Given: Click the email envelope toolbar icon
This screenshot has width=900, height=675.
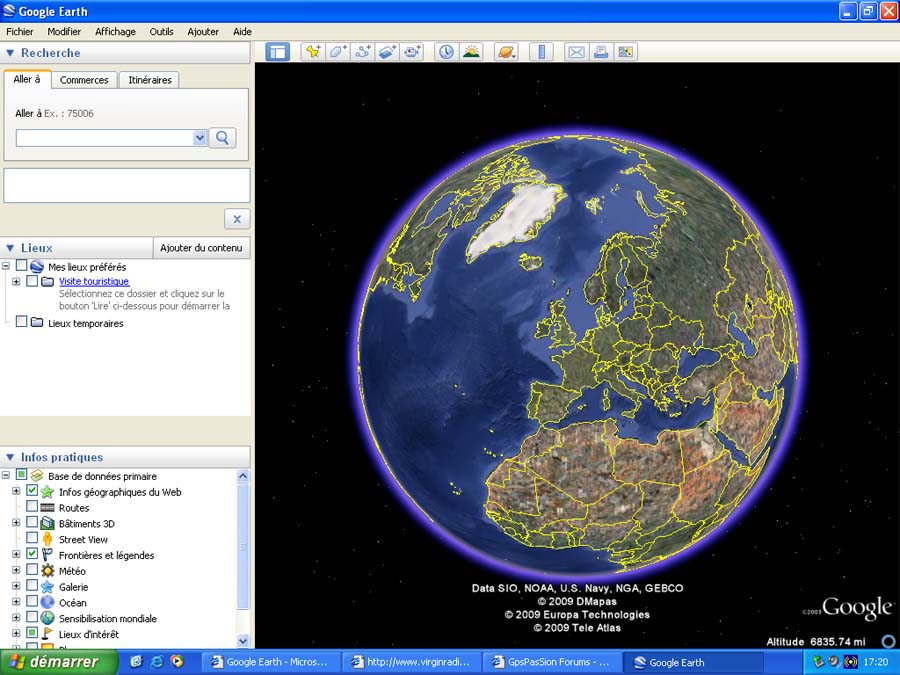Looking at the screenshot, I should (x=576, y=52).
